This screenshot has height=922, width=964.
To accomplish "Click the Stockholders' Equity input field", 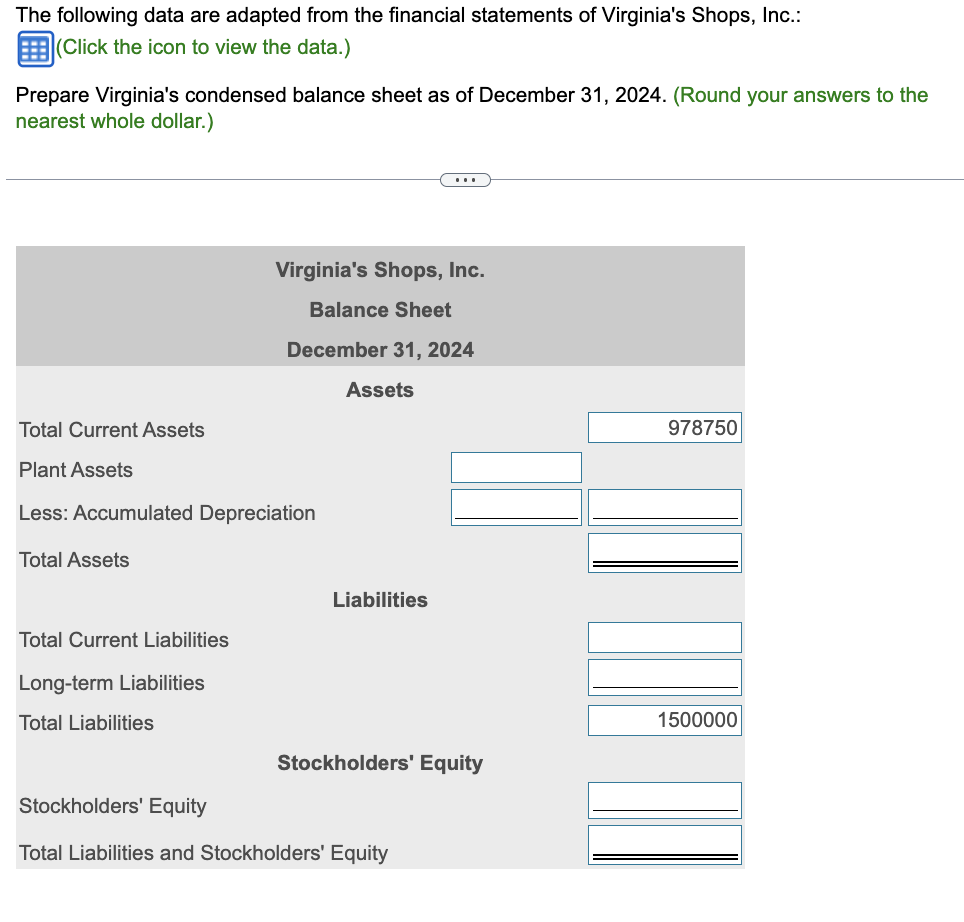I will (665, 800).
